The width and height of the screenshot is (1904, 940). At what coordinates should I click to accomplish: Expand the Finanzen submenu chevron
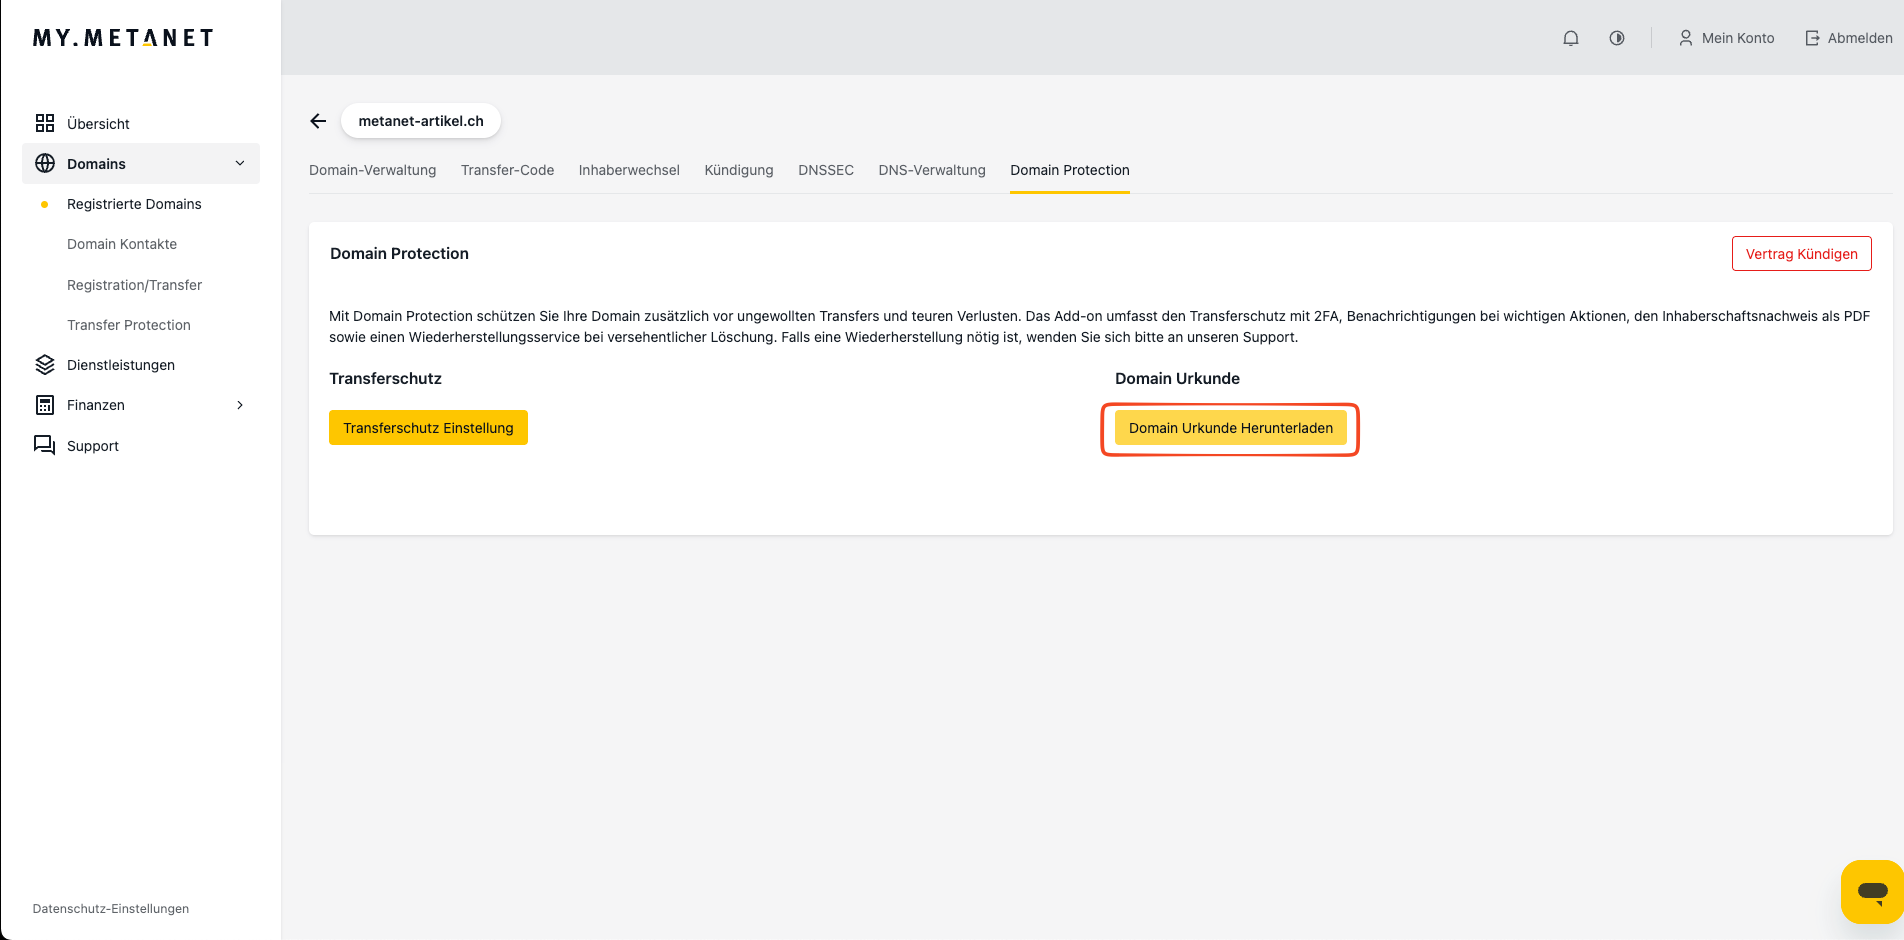(x=240, y=405)
